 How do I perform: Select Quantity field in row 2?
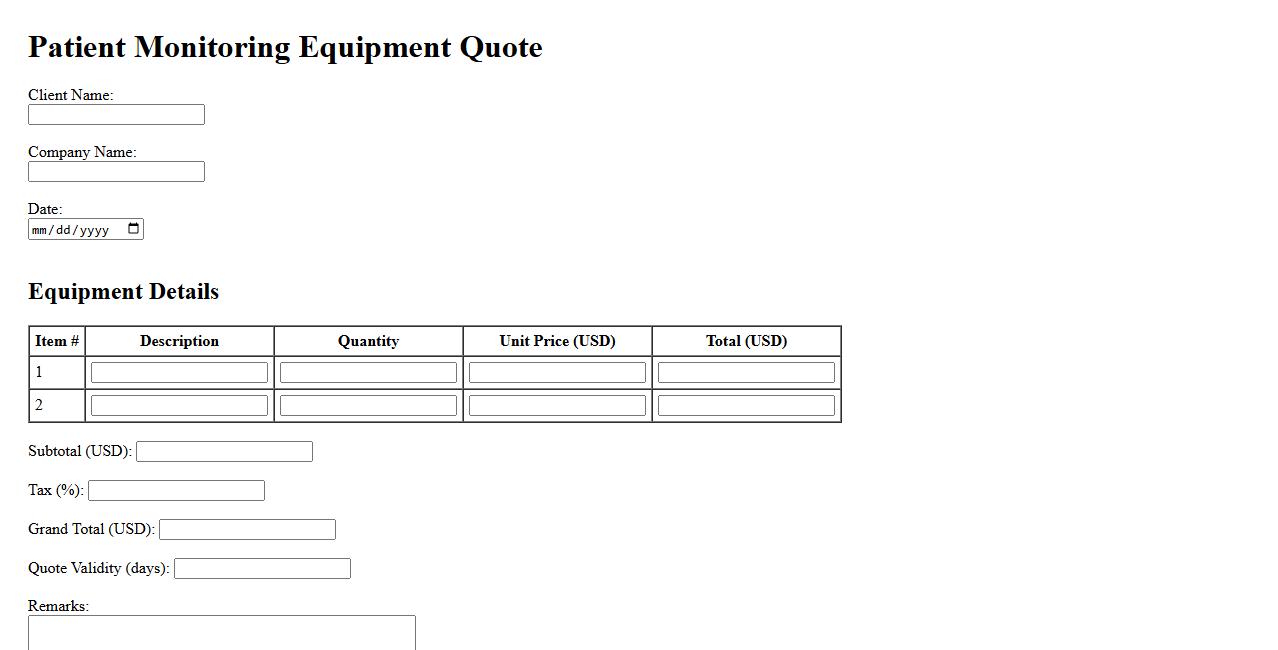368,406
